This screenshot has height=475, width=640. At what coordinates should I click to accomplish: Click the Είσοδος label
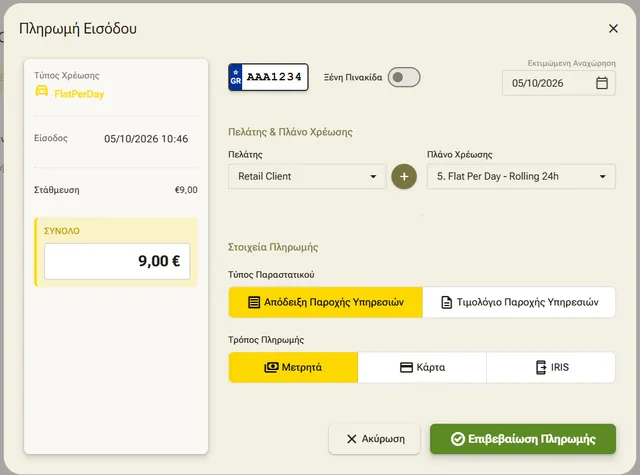point(51,138)
